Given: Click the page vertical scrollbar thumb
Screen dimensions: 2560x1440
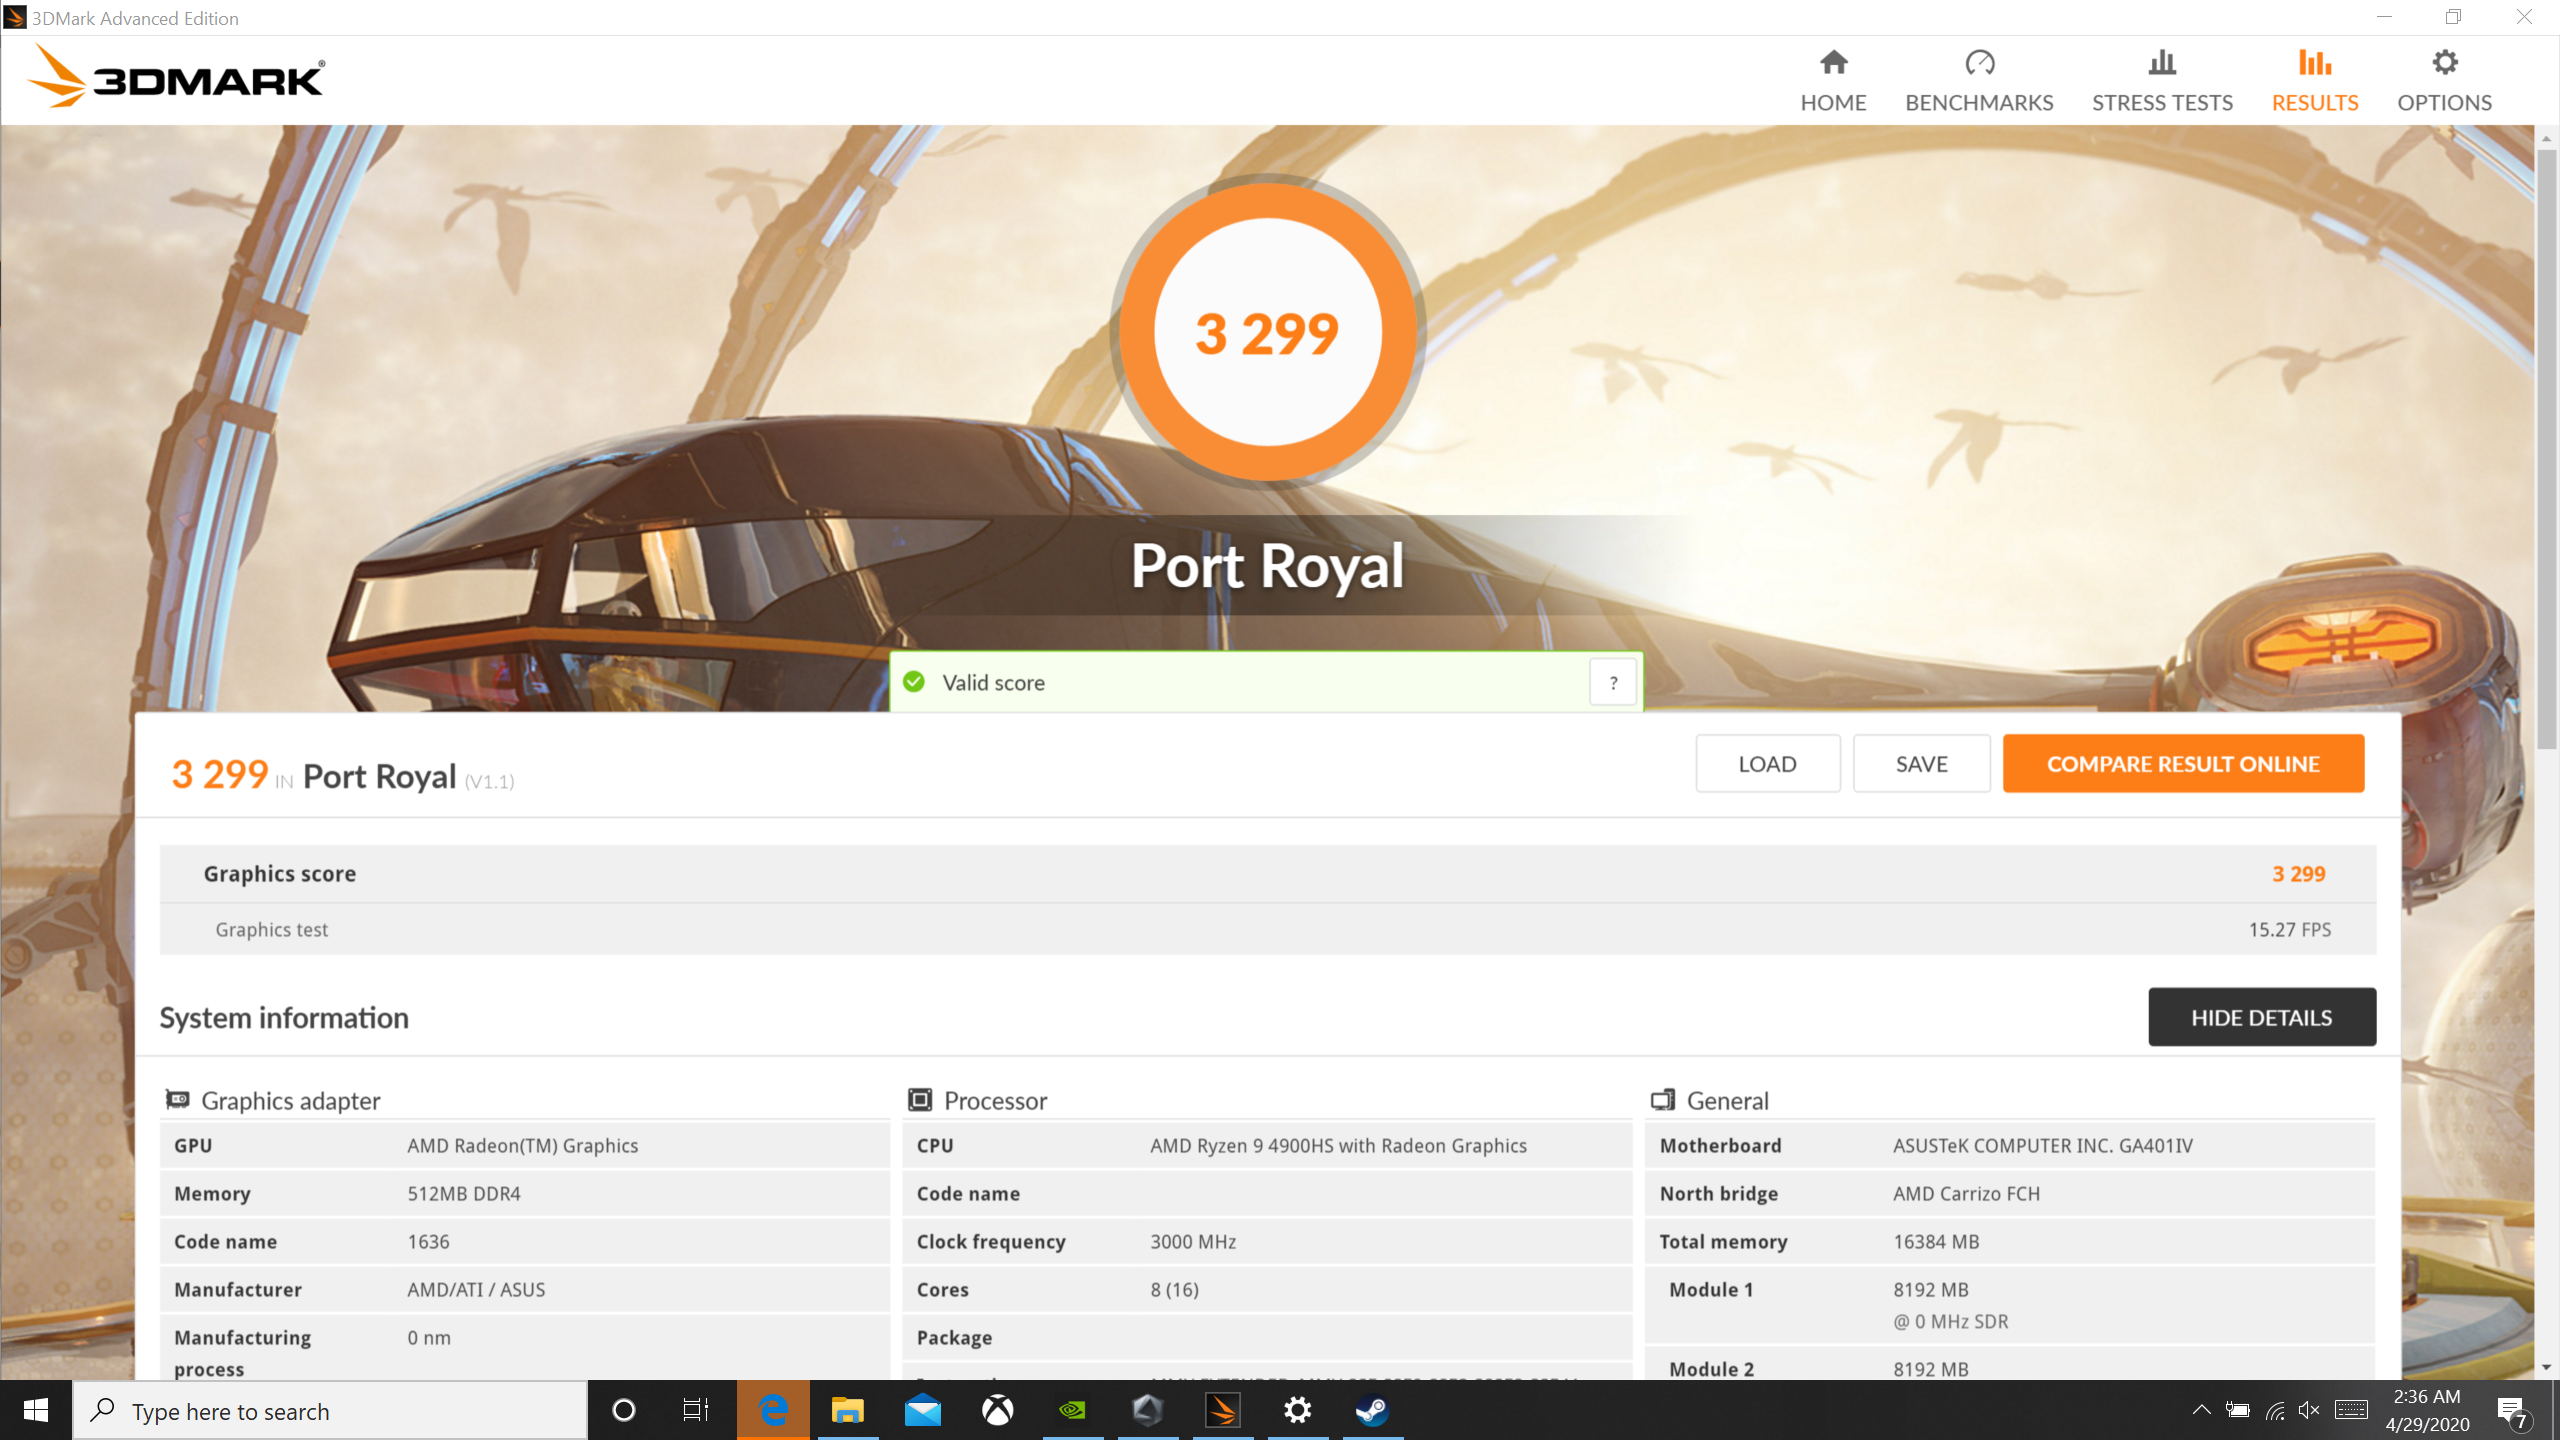Looking at the screenshot, I should coord(2547,449).
